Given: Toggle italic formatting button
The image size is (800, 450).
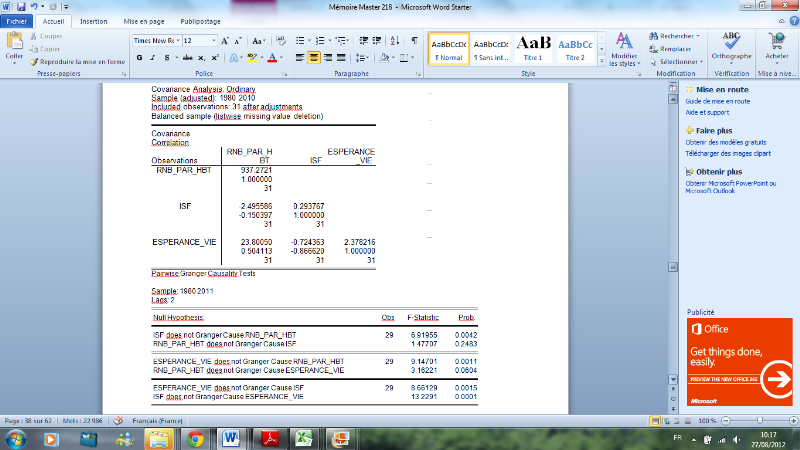Looking at the screenshot, I should [x=152, y=57].
